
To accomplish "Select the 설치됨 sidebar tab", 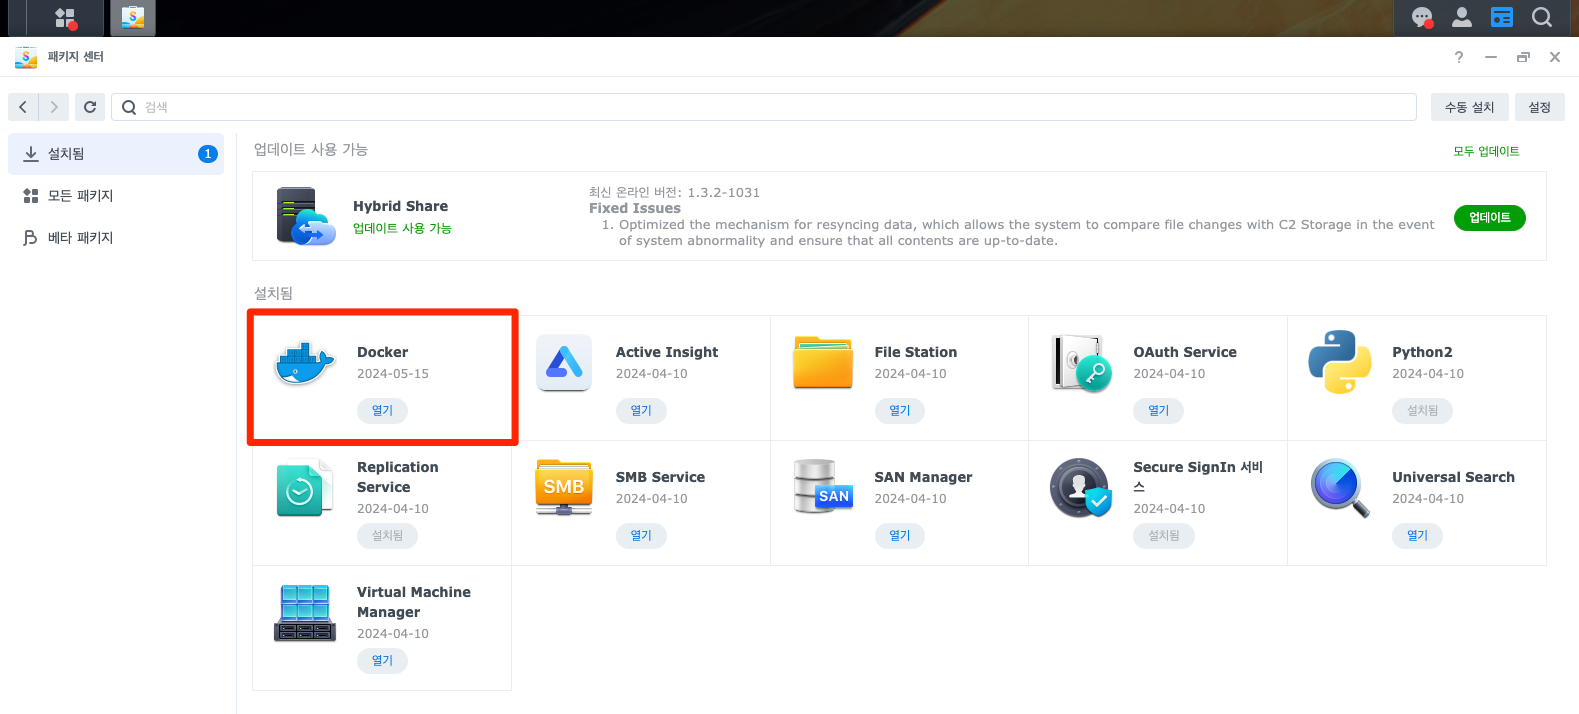I will (116, 154).
